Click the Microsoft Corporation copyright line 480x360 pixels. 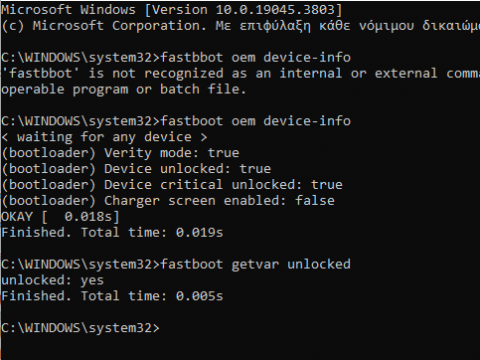240,26
